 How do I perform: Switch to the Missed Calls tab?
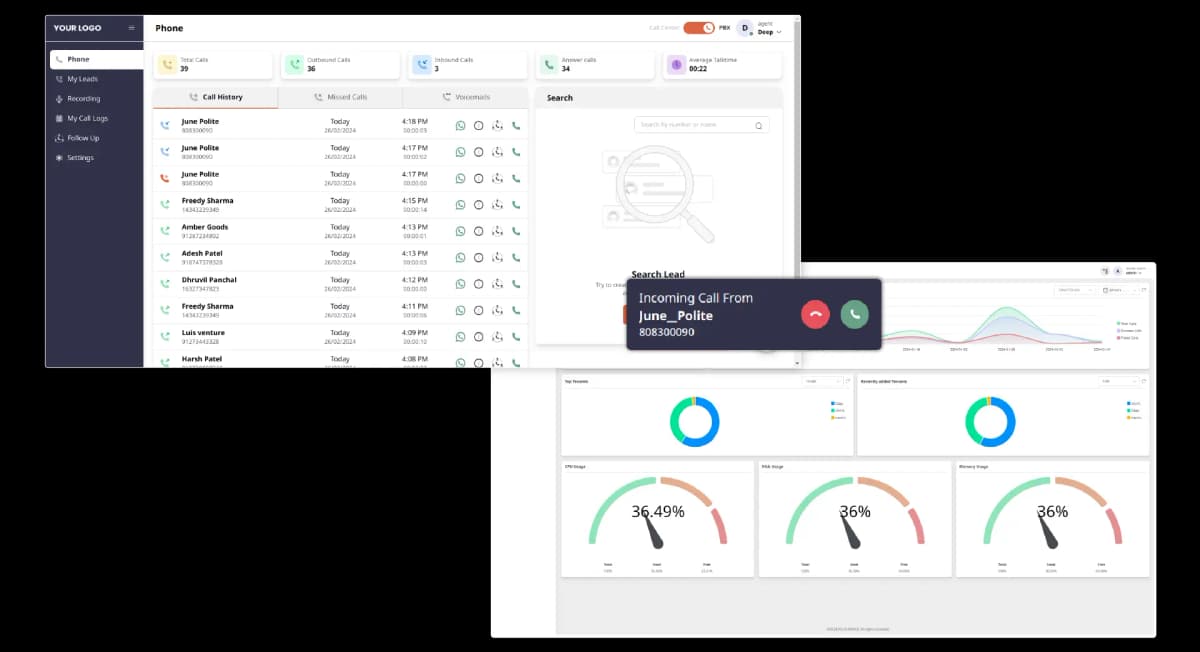340,97
